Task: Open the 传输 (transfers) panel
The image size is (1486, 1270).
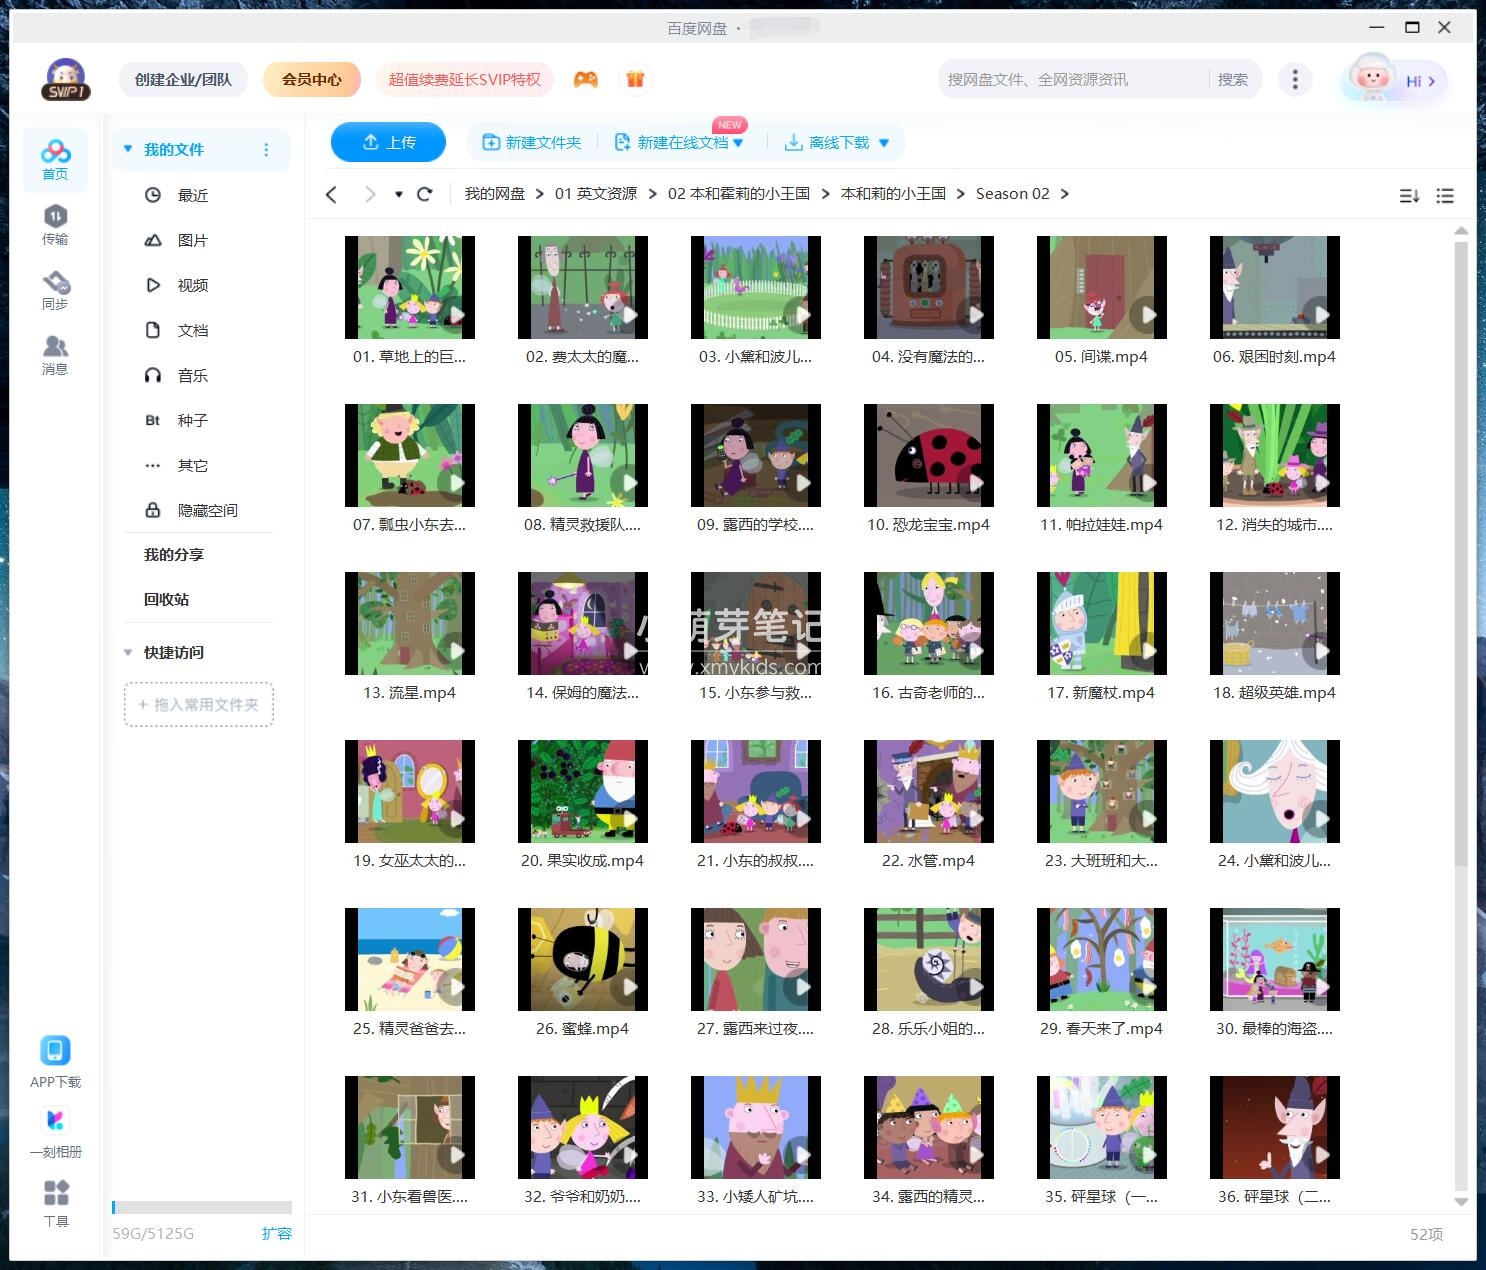Action: [55, 225]
